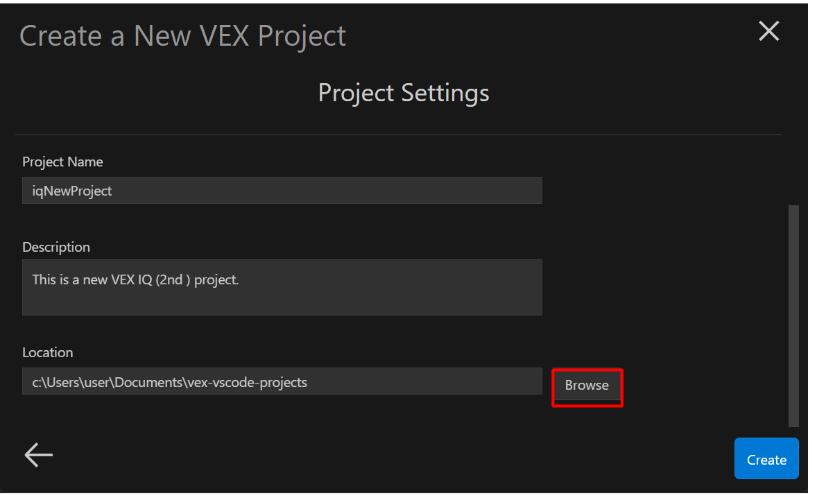
Task: Close the Create a New VEX Project dialog
Action: [768, 31]
